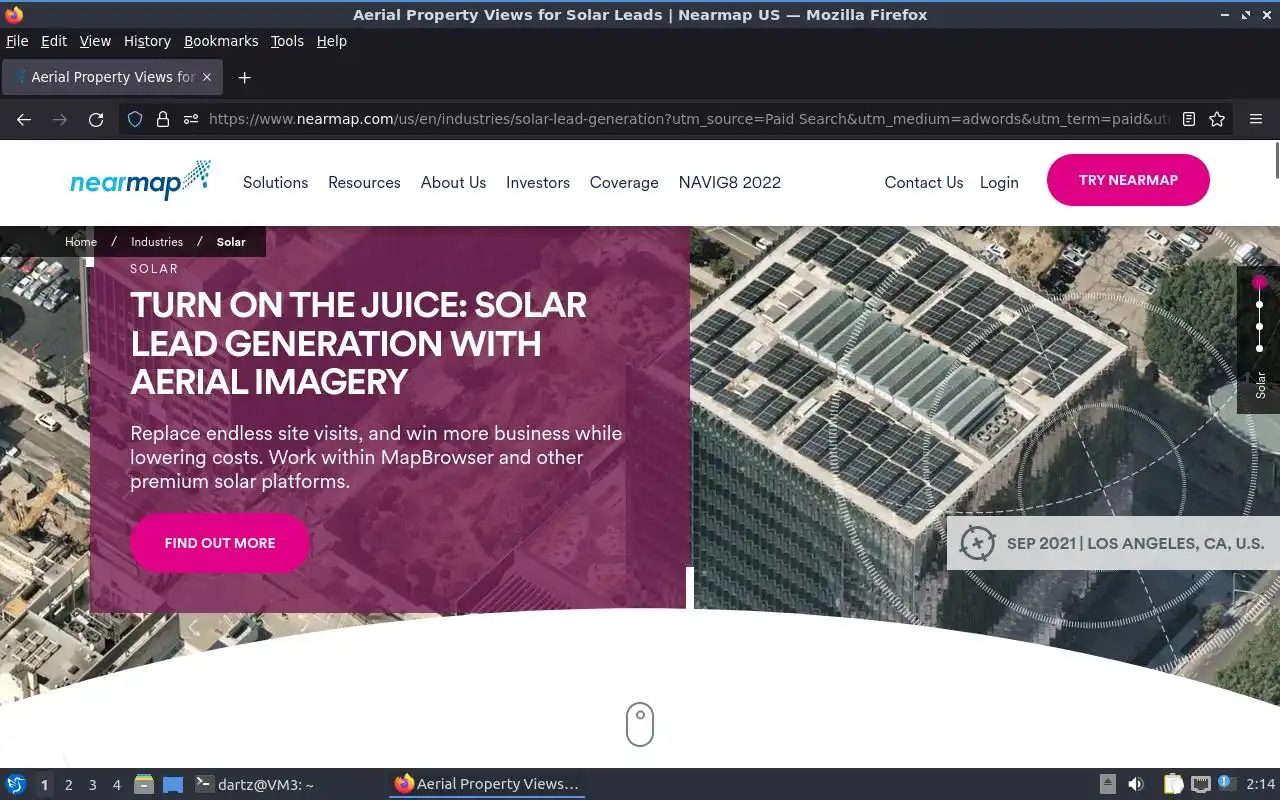Click the Login link

pyautogui.click(x=999, y=182)
